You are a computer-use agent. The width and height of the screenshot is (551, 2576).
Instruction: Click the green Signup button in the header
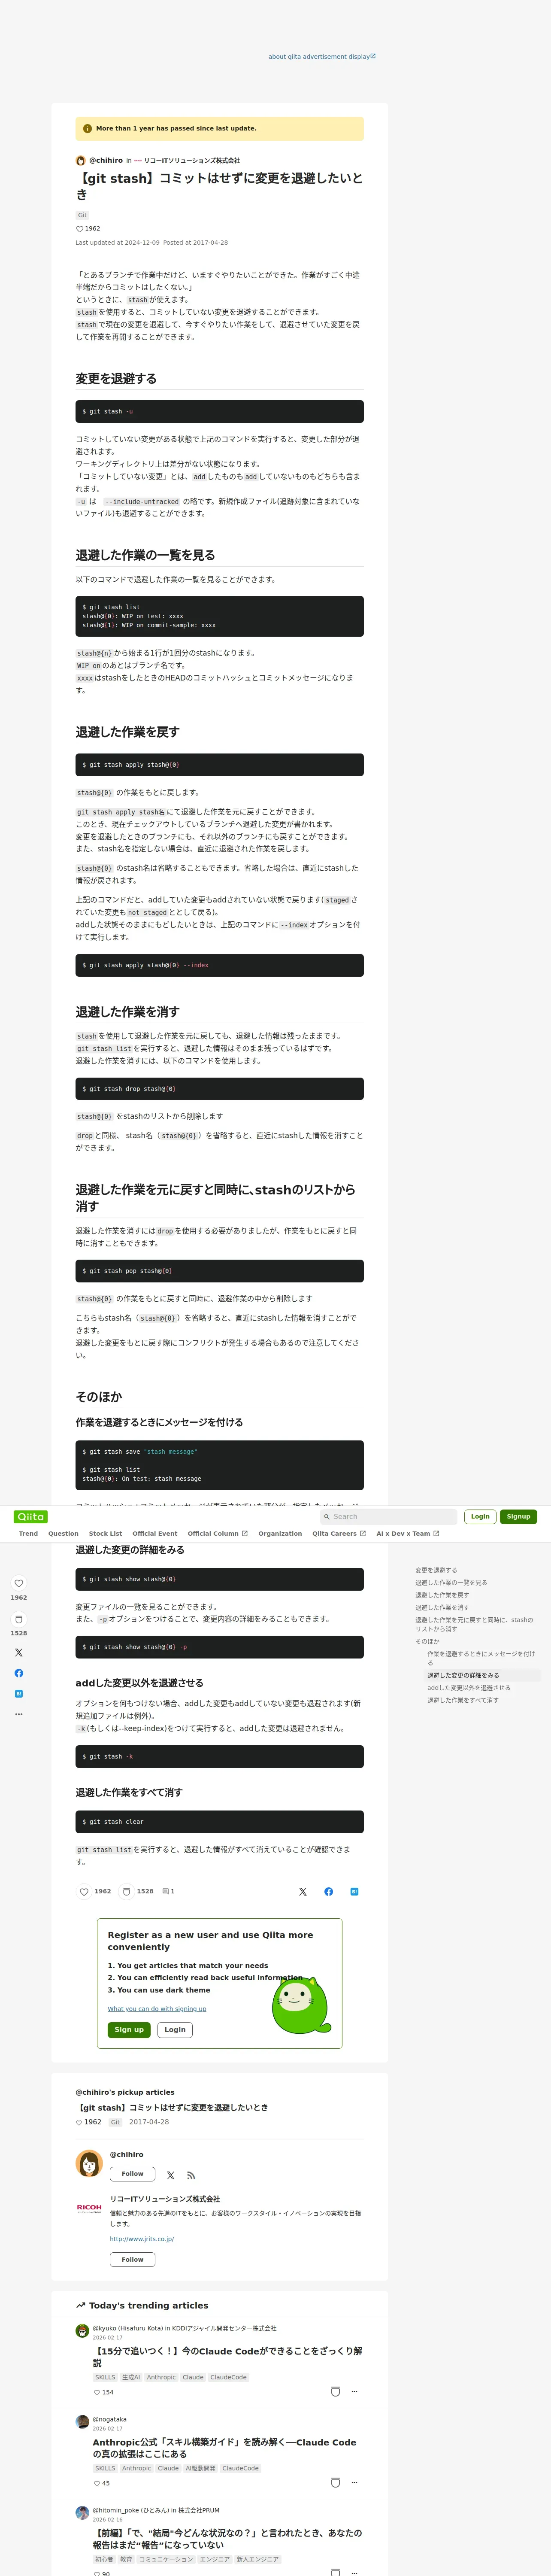518,1516
